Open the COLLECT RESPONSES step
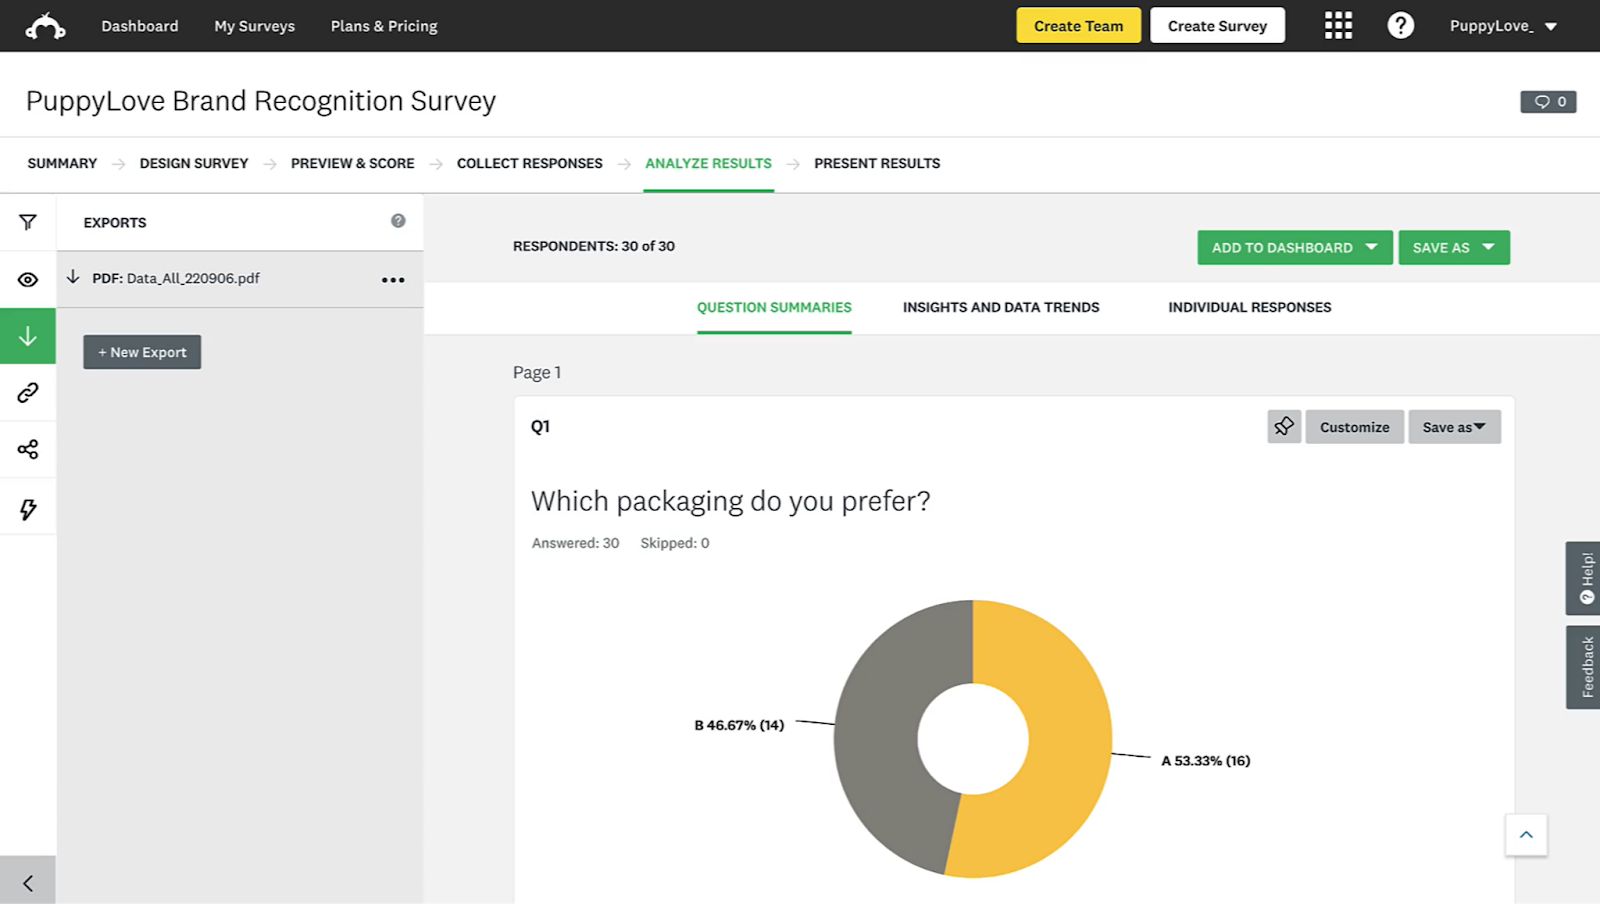The width and height of the screenshot is (1600, 904). [529, 163]
